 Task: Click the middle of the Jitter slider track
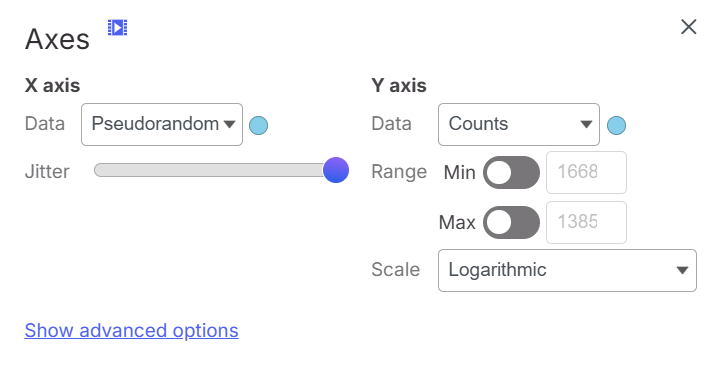coord(215,170)
